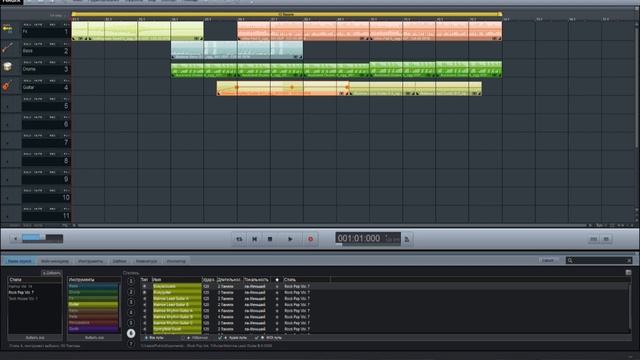Switch to the sixth media pool tab
This screenshot has width=640, height=360.
click(176, 261)
